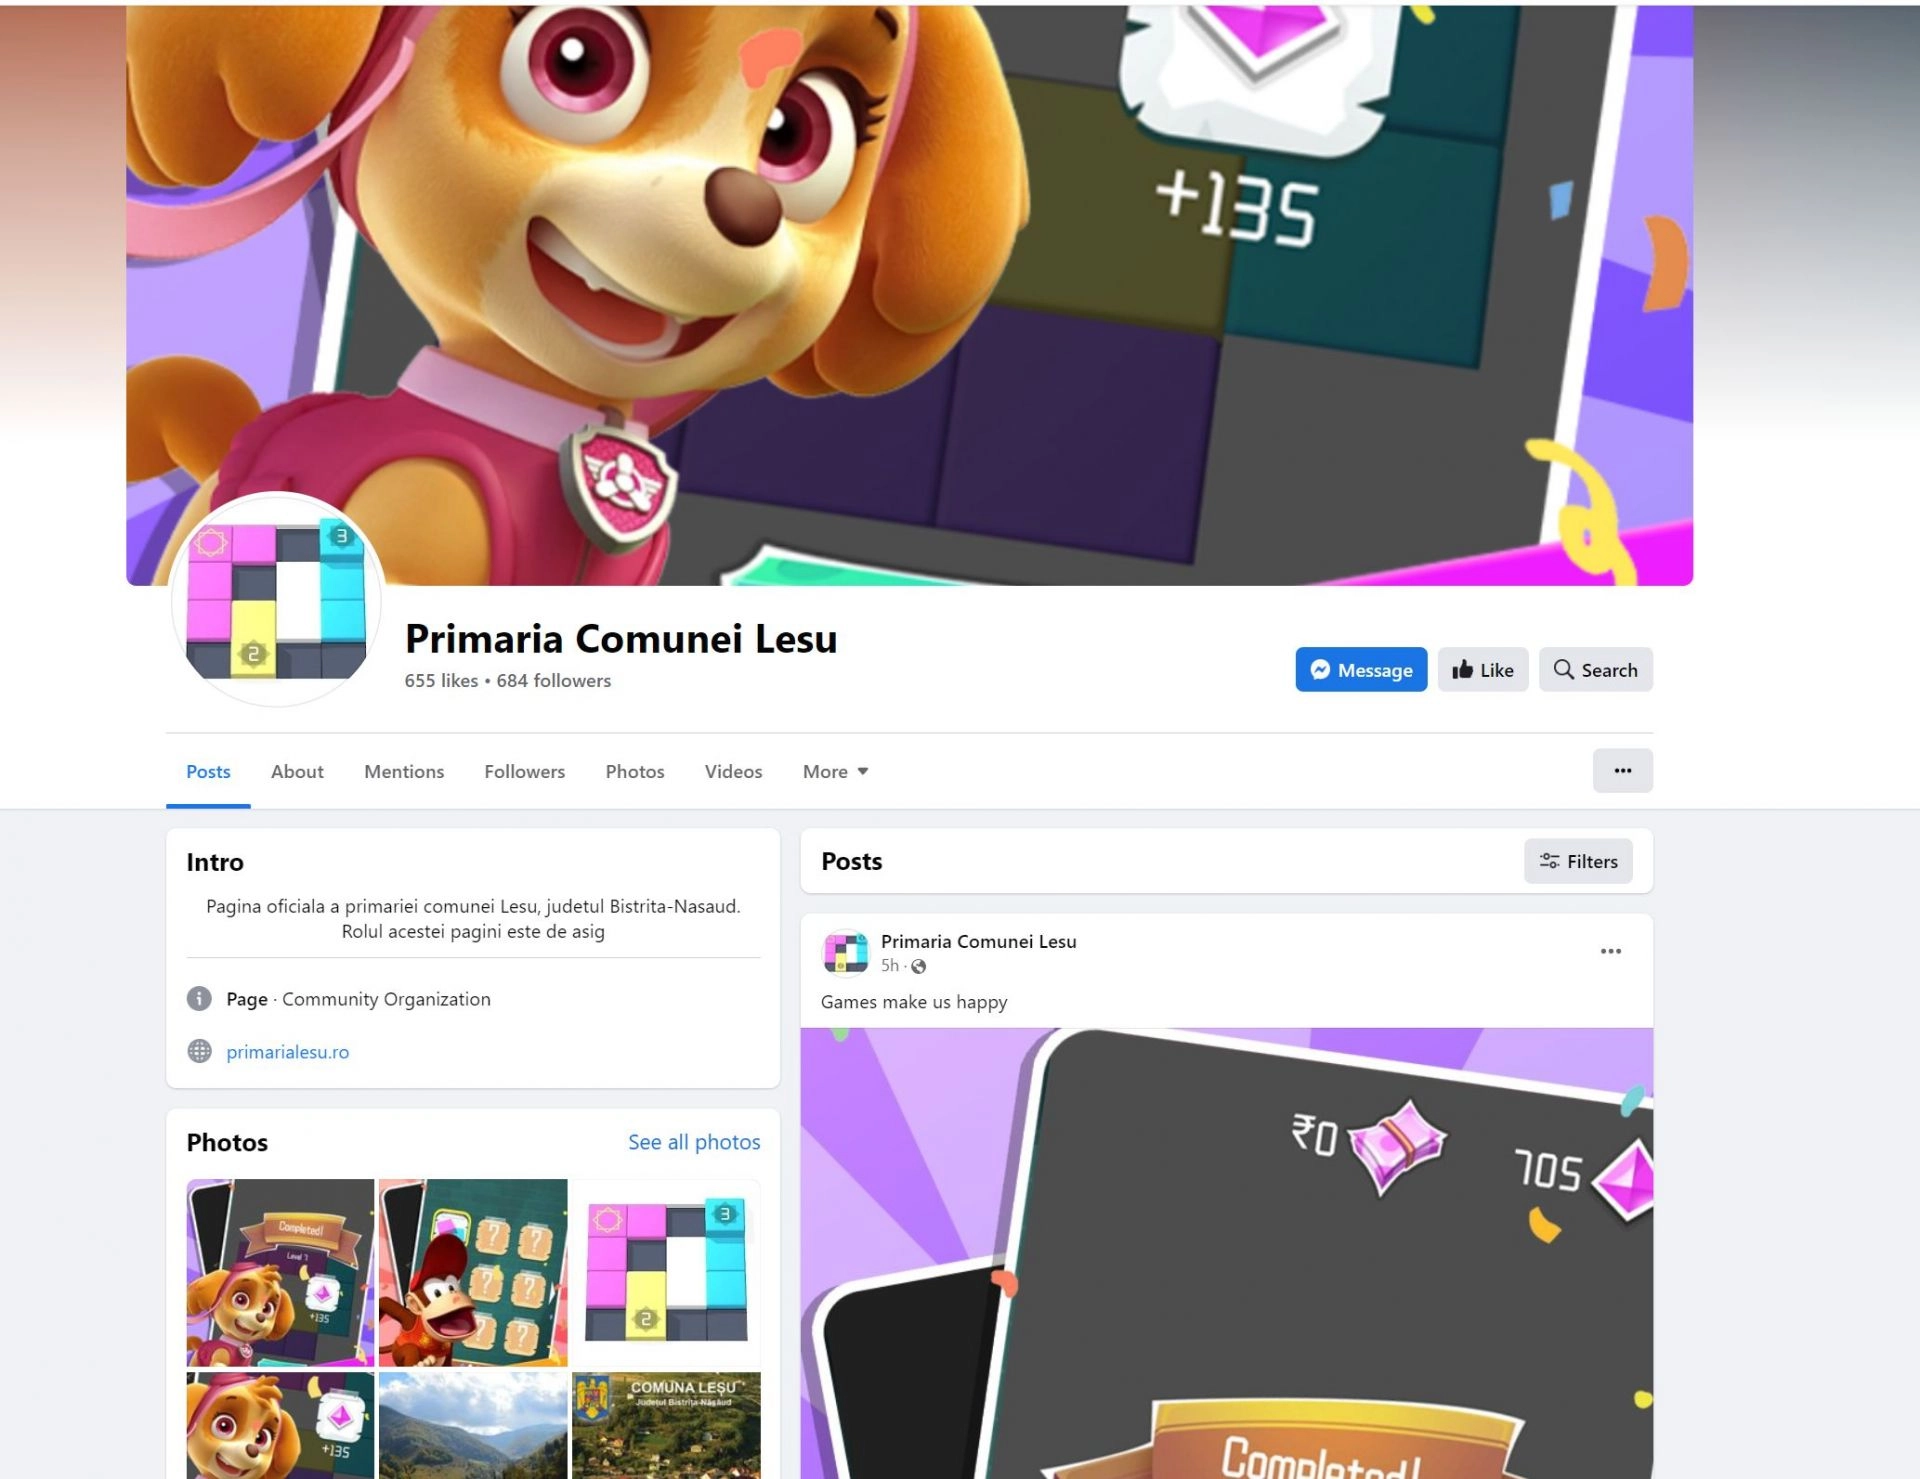Viewport: 1920px width, 1479px height.
Task: Click the Messenger icon on Message button
Action: point(1320,670)
